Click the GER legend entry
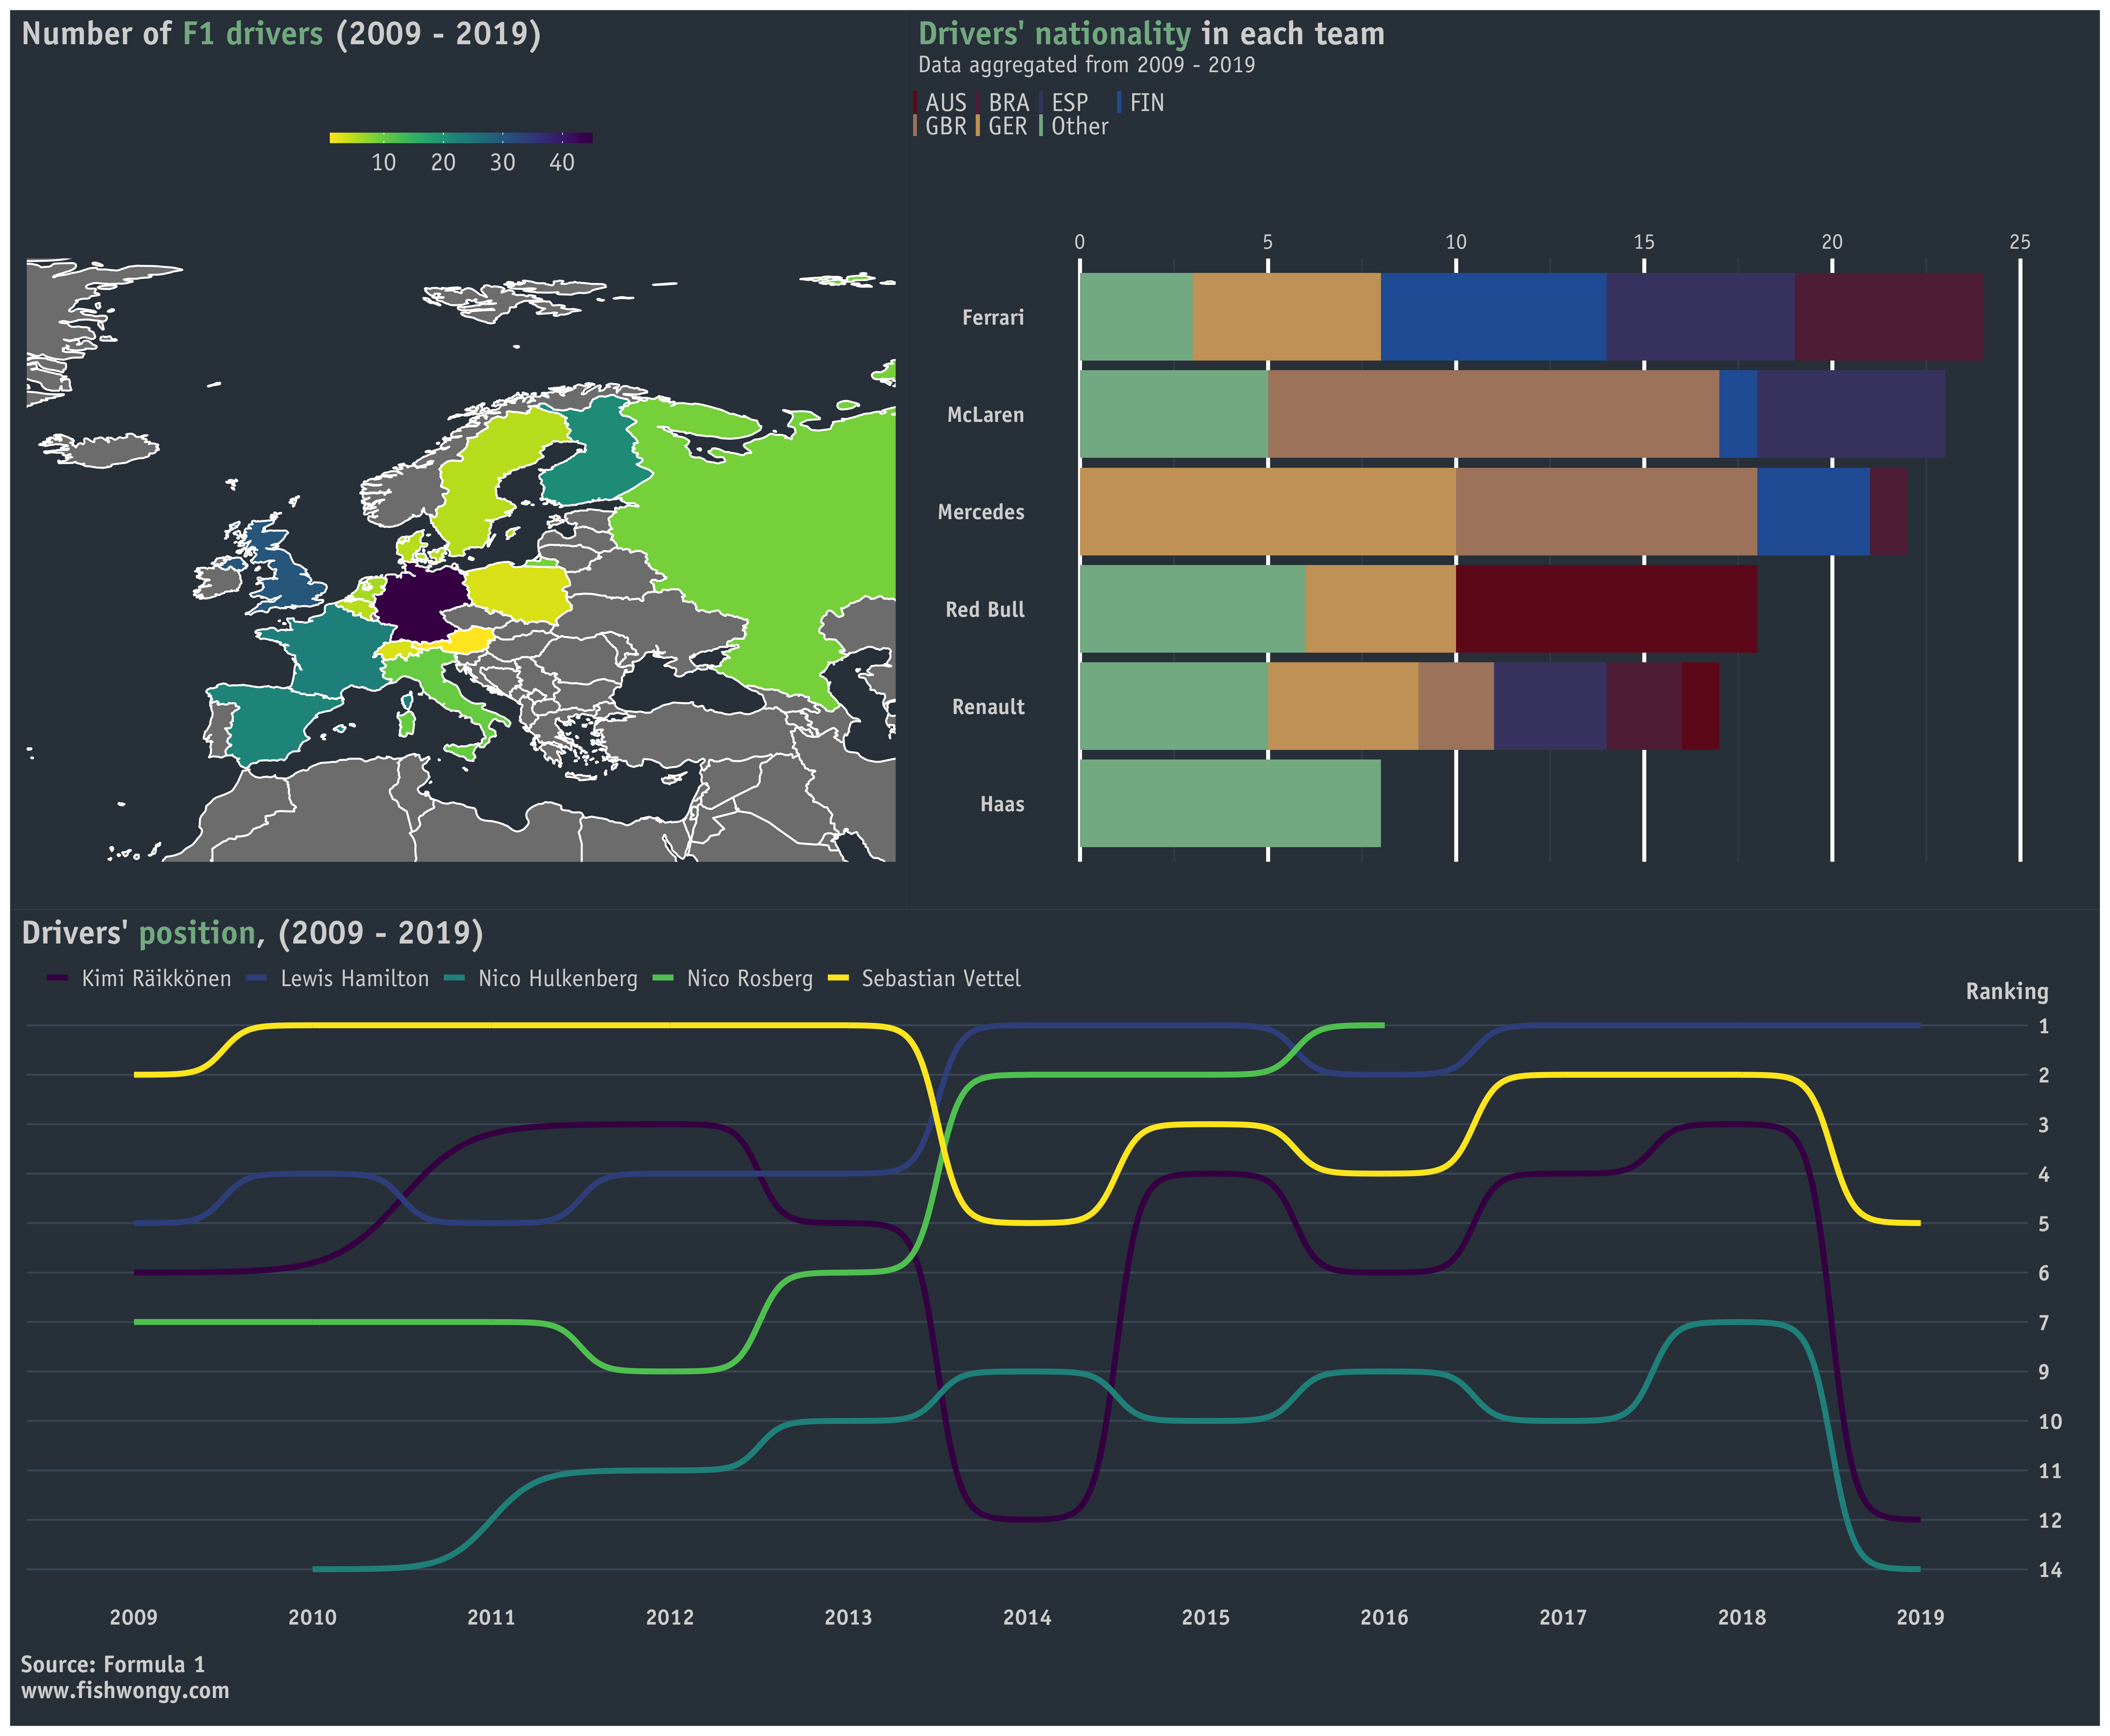Screen dimensions: 2110x1736 [x=1002, y=127]
